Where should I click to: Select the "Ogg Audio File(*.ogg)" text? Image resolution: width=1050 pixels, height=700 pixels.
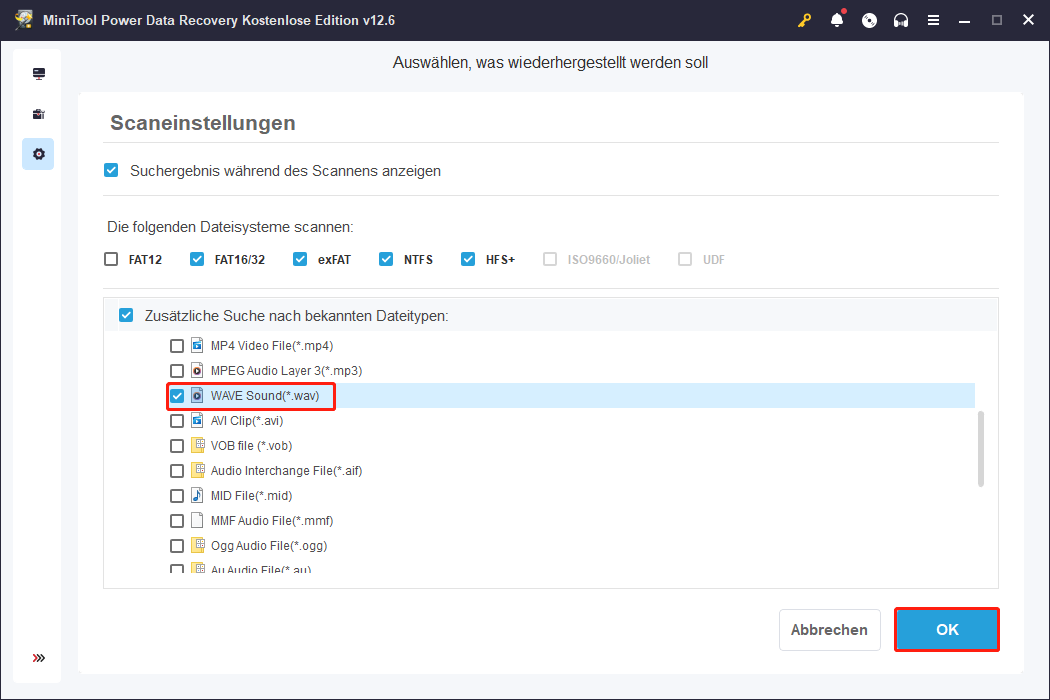point(269,546)
